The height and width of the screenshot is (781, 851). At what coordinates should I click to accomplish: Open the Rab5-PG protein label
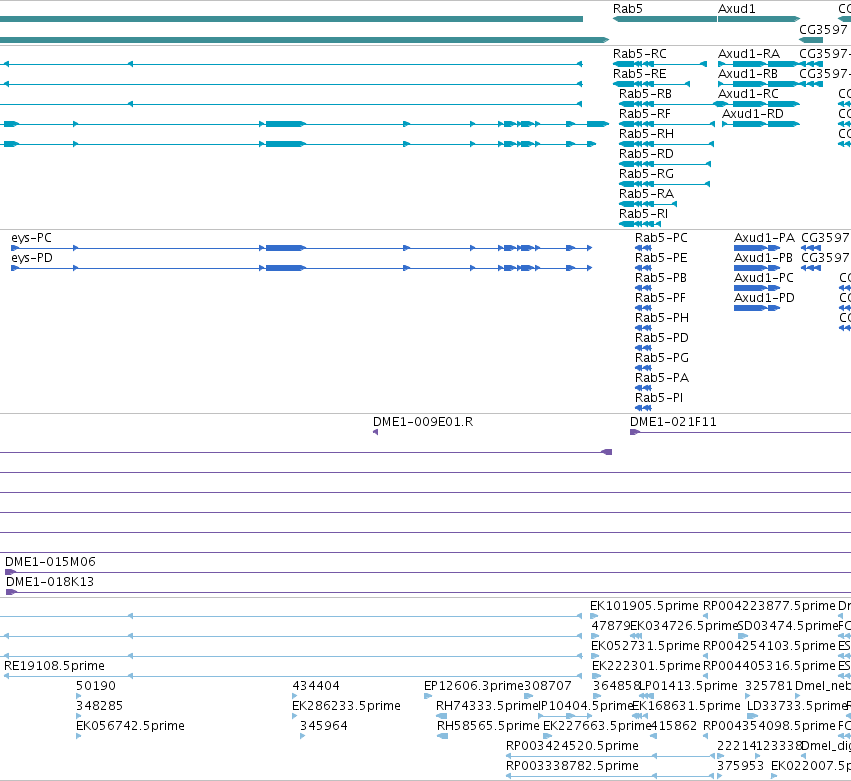pos(662,358)
